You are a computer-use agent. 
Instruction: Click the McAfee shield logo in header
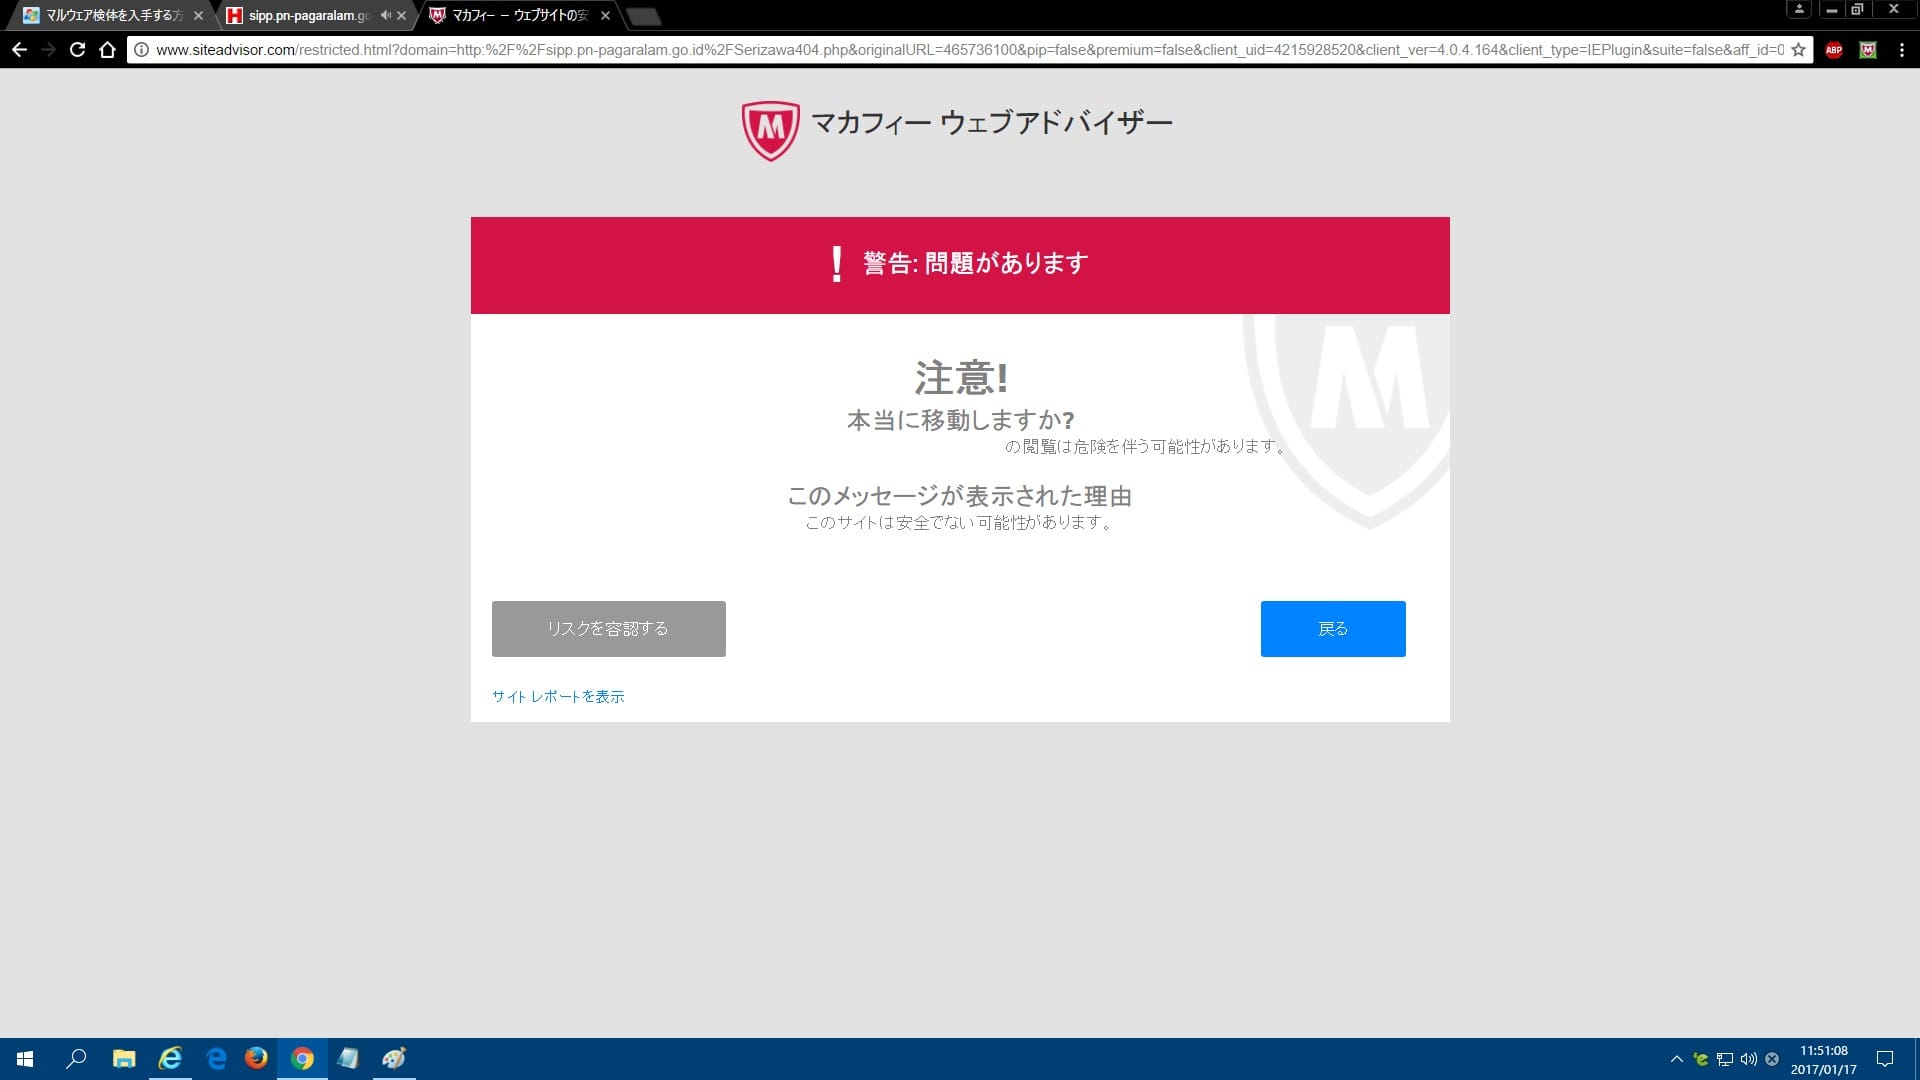(x=770, y=130)
